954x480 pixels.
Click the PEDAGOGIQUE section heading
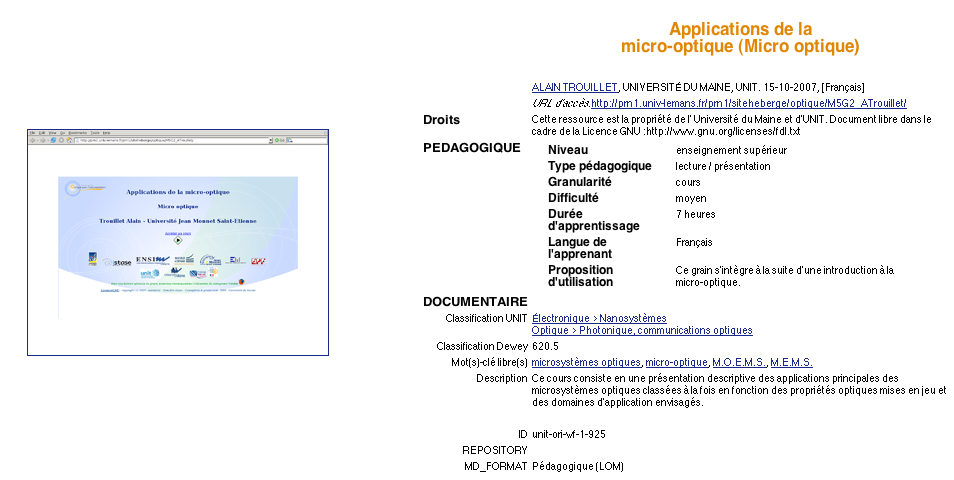click(x=472, y=148)
